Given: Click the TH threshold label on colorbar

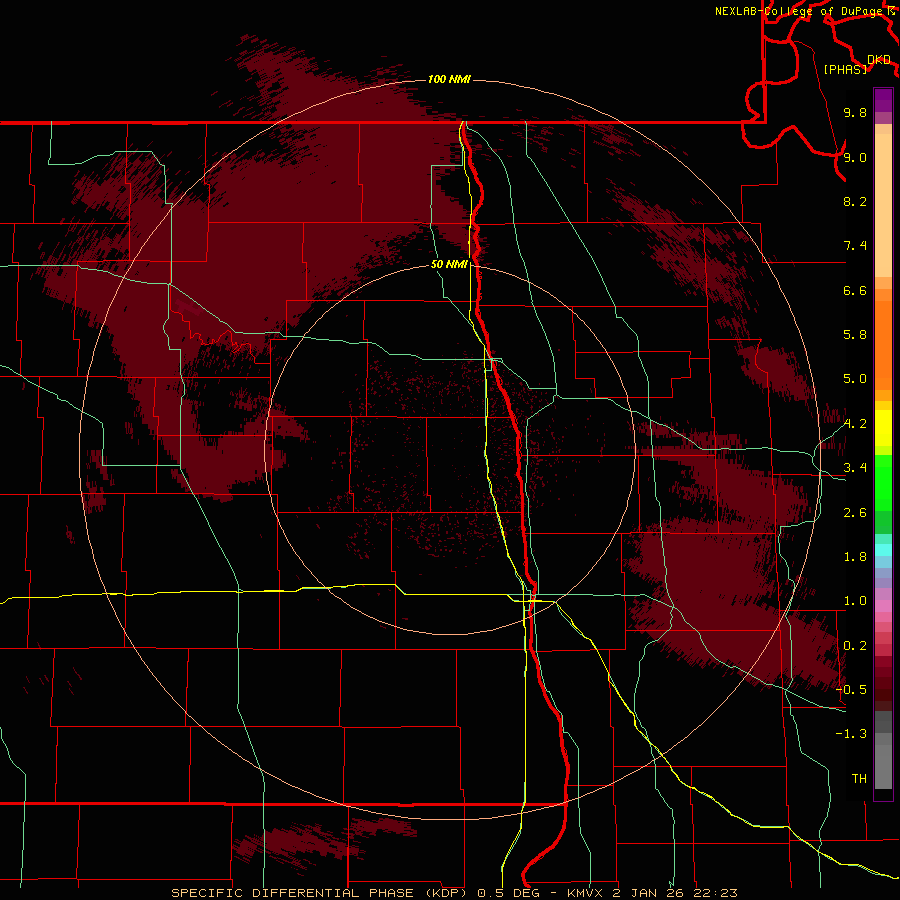Looking at the screenshot, I should tap(859, 779).
